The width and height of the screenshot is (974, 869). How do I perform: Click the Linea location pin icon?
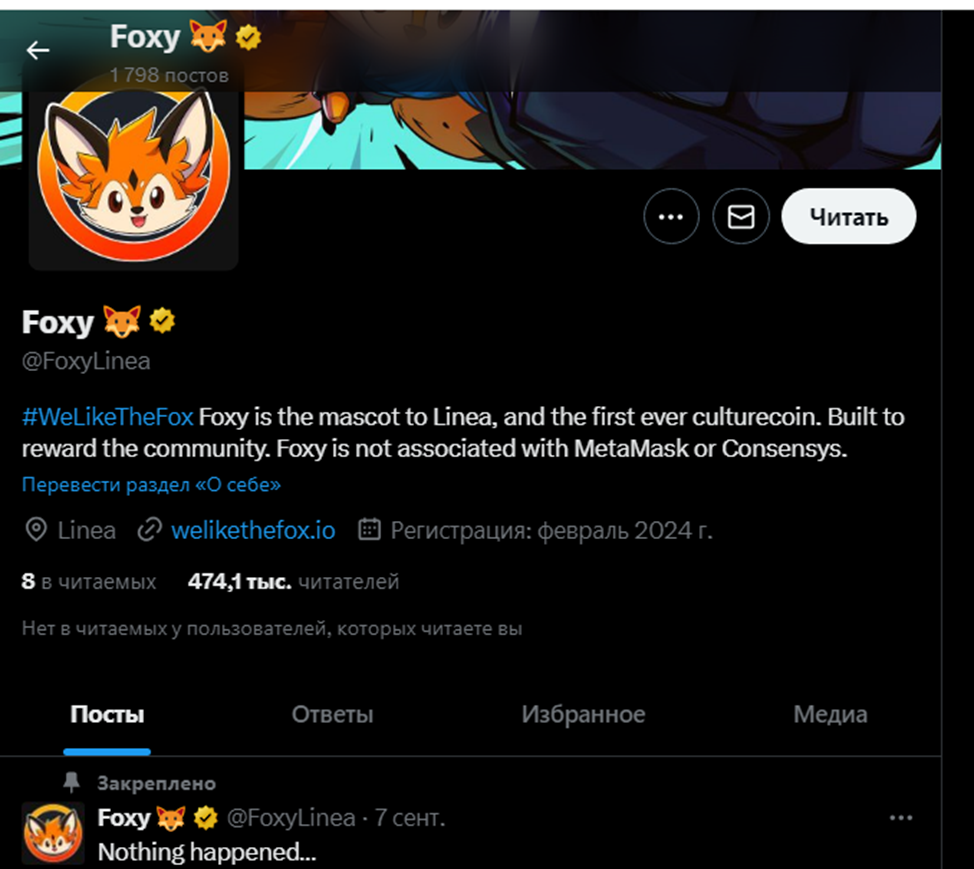pyautogui.click(x=36, y=530)
